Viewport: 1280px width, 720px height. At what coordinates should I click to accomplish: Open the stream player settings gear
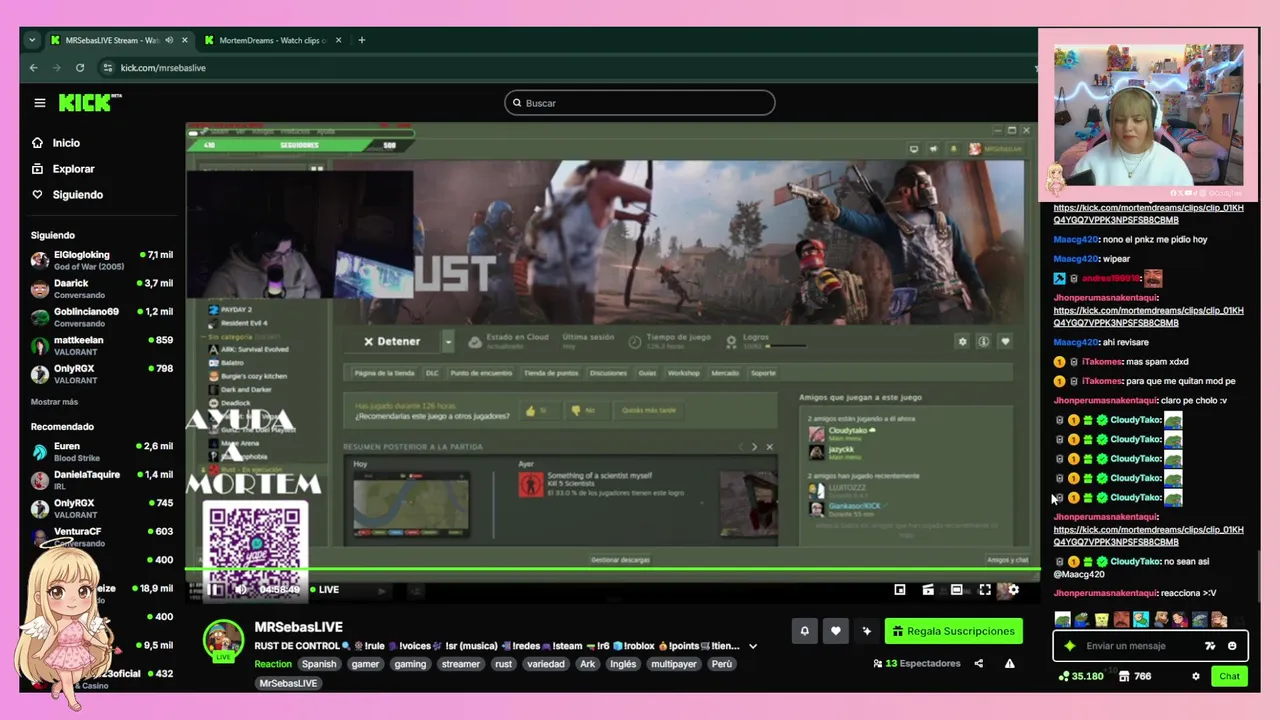1013,590
